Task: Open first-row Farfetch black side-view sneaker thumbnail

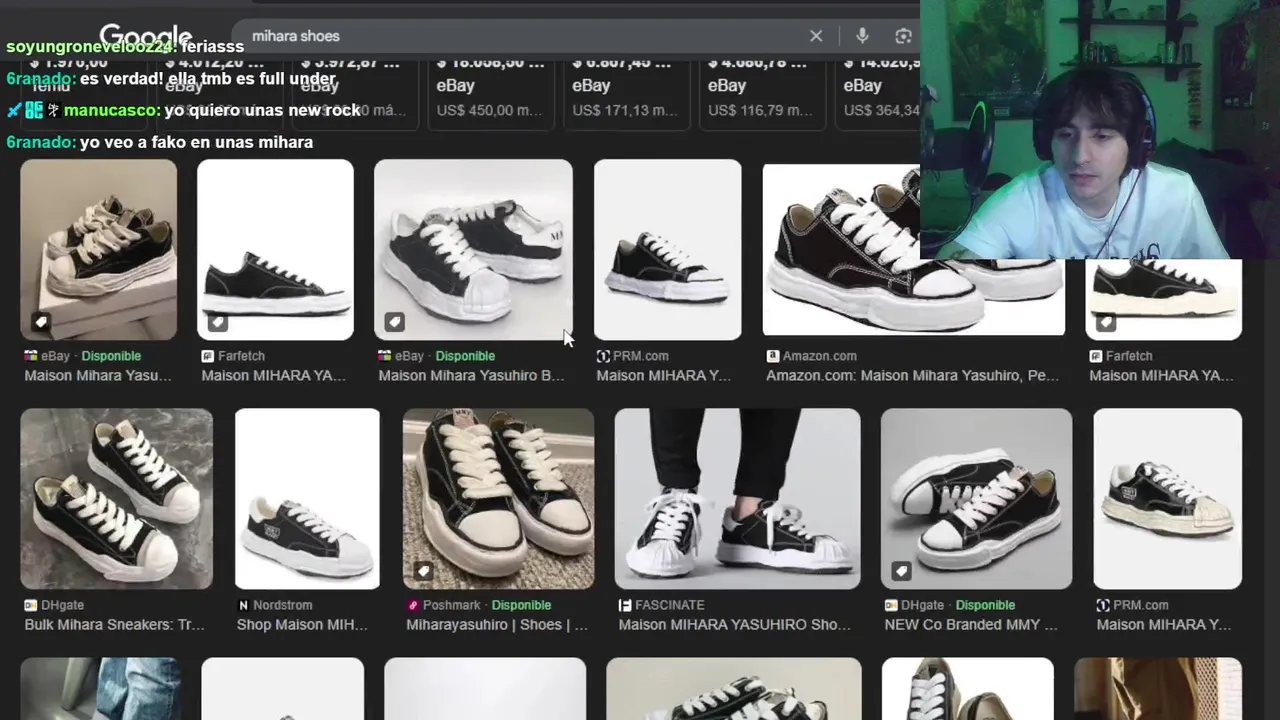Action: point(275,250)
